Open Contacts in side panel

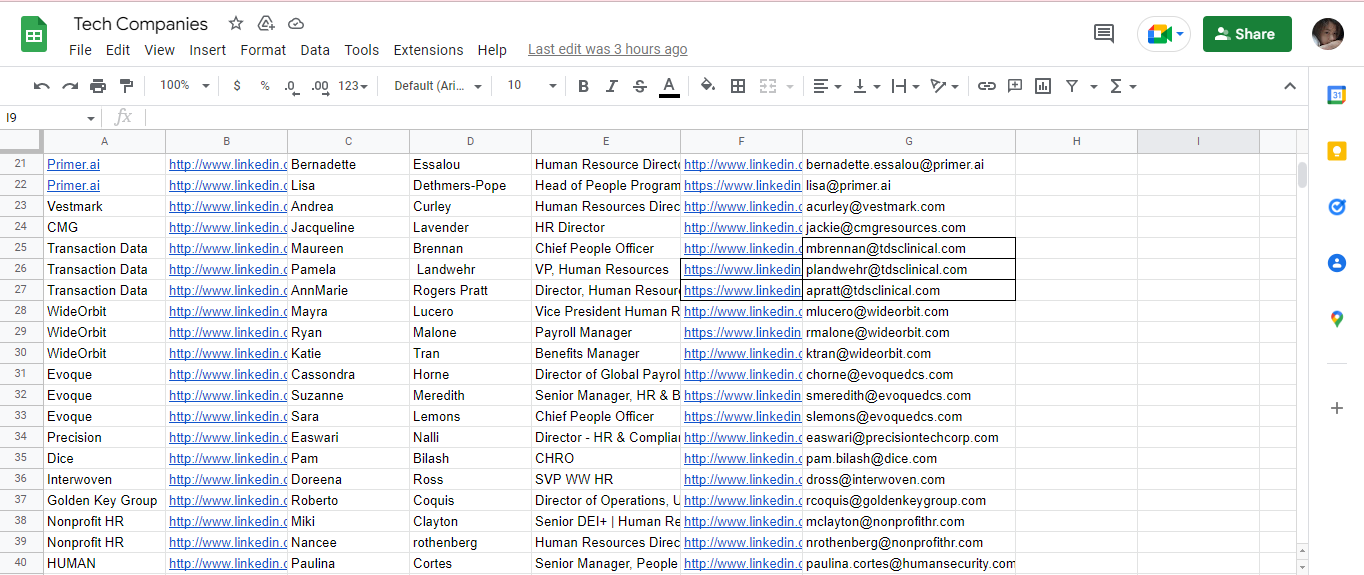(1337, 263)
